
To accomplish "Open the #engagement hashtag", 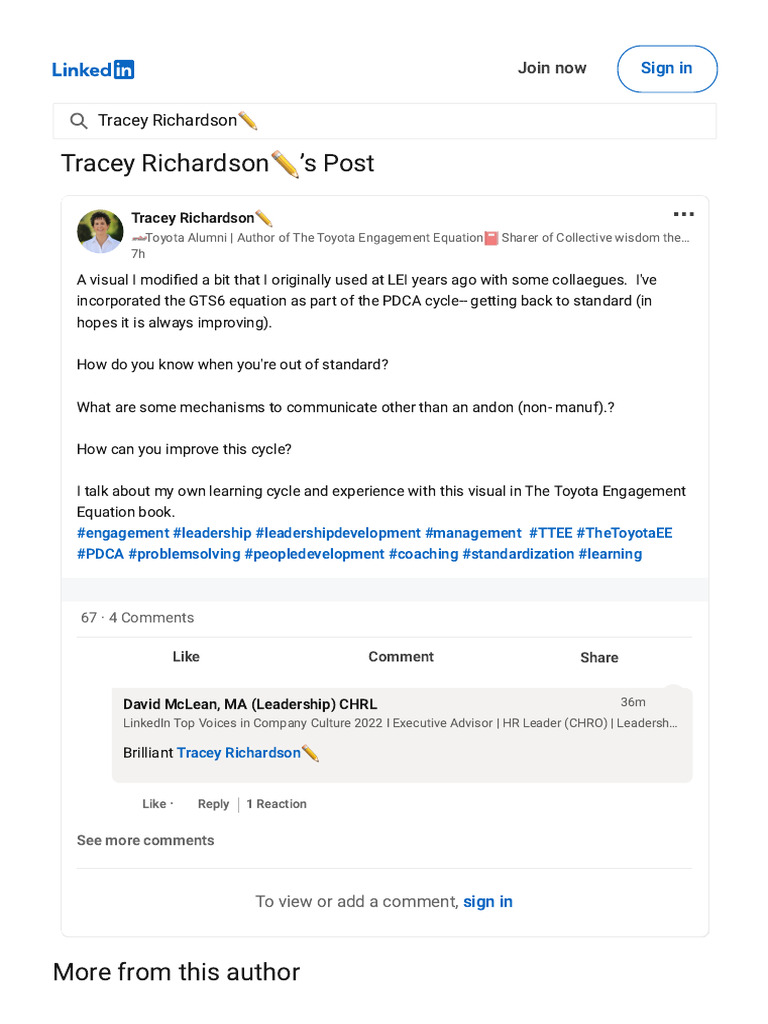I will pos(123,533).
